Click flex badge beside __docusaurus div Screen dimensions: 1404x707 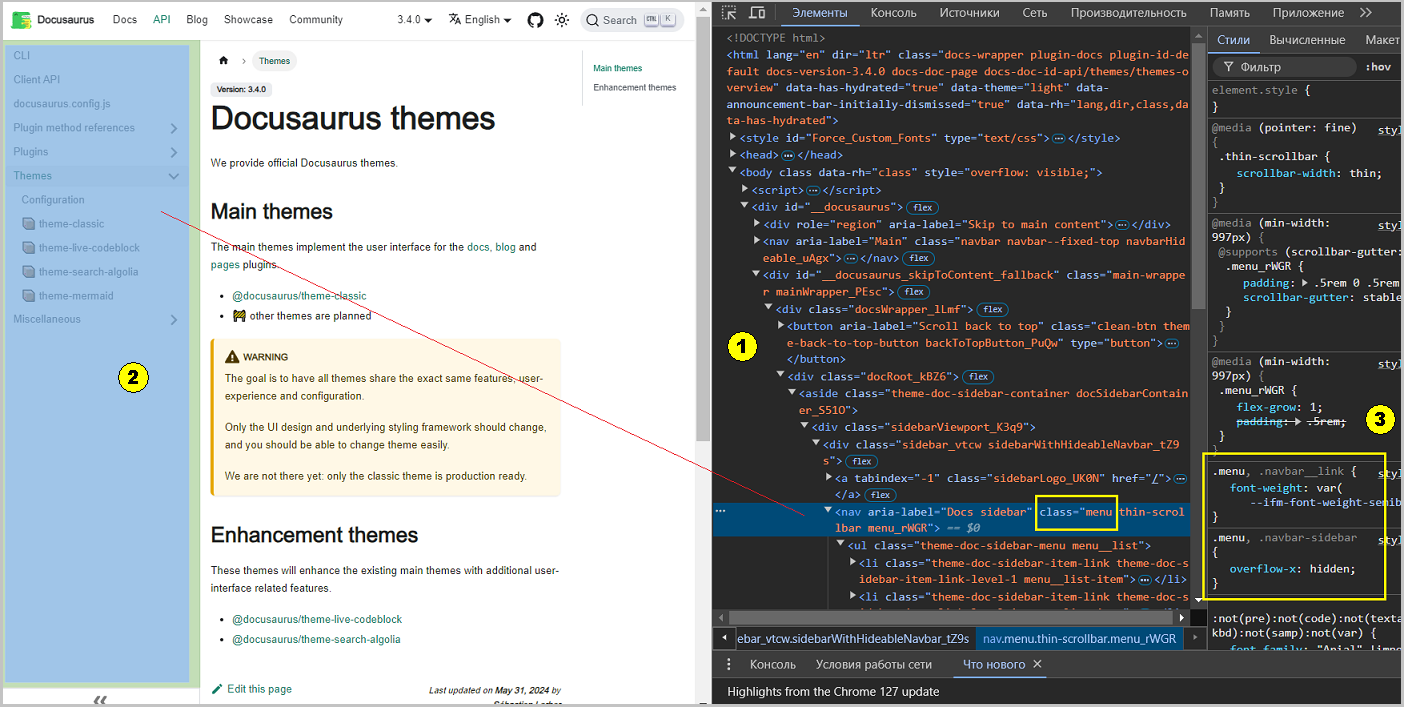point(923,207)
